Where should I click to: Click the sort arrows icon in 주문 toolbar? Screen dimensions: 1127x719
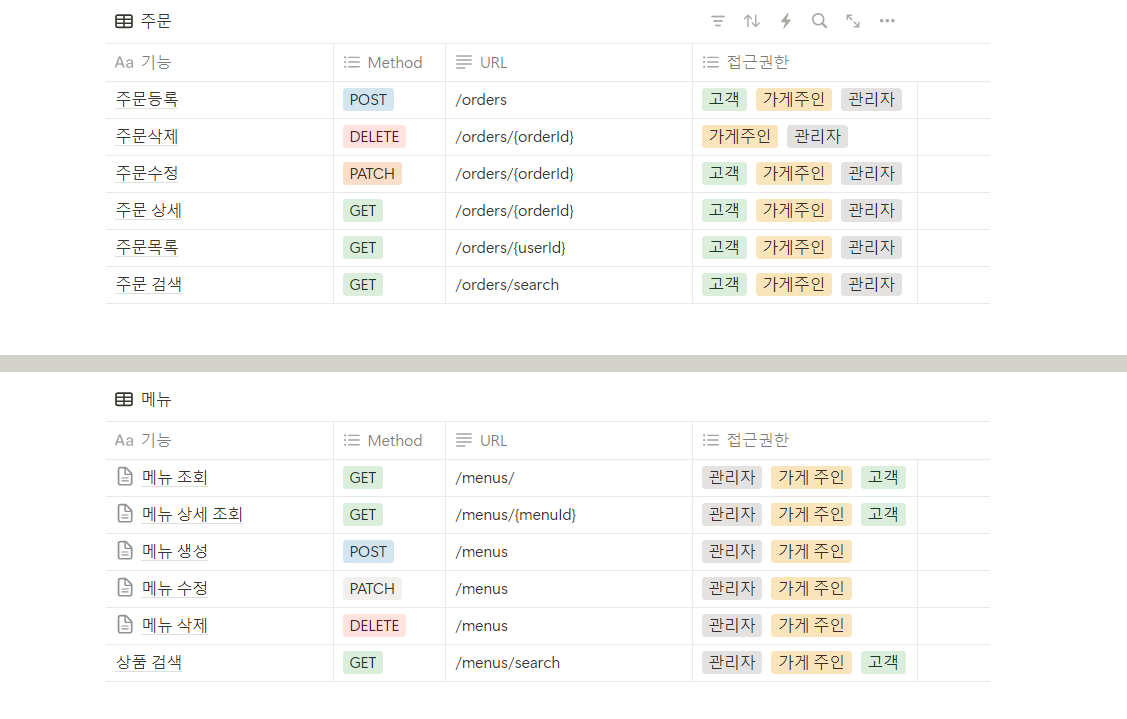752,21
